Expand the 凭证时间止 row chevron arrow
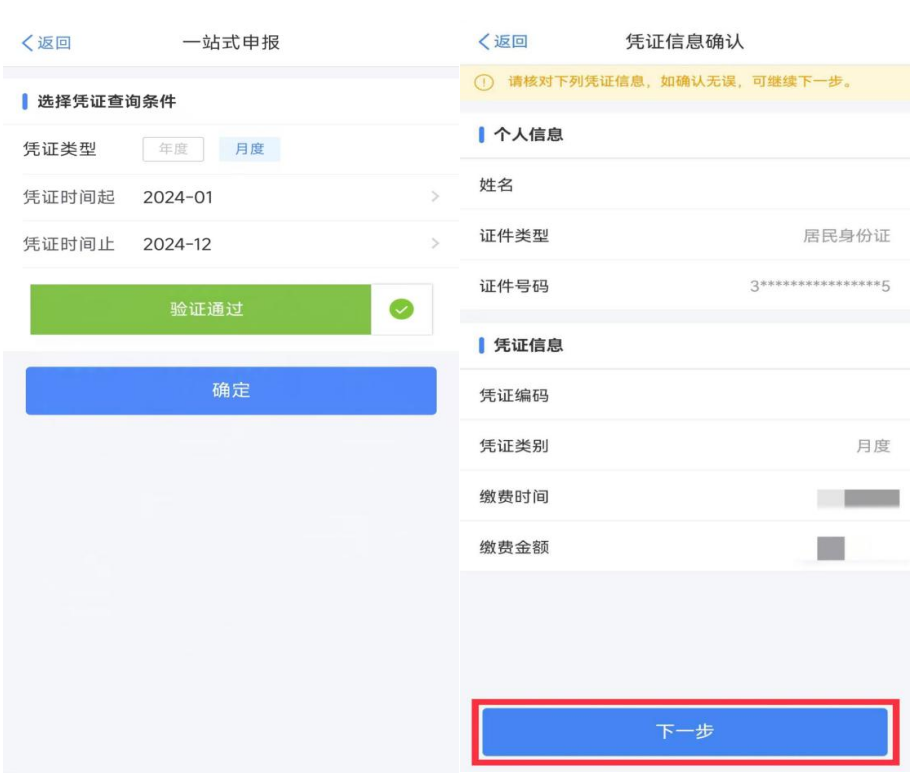 click(434, 244)
